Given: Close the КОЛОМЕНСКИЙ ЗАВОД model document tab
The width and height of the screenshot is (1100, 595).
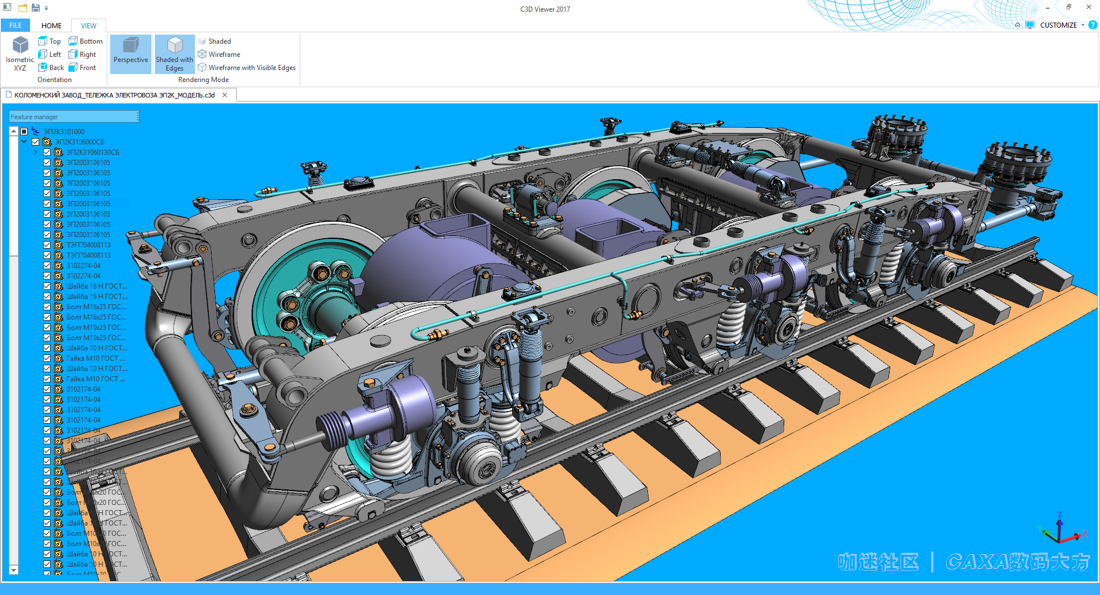Looking at the screenshot, I should click(225, 95).
